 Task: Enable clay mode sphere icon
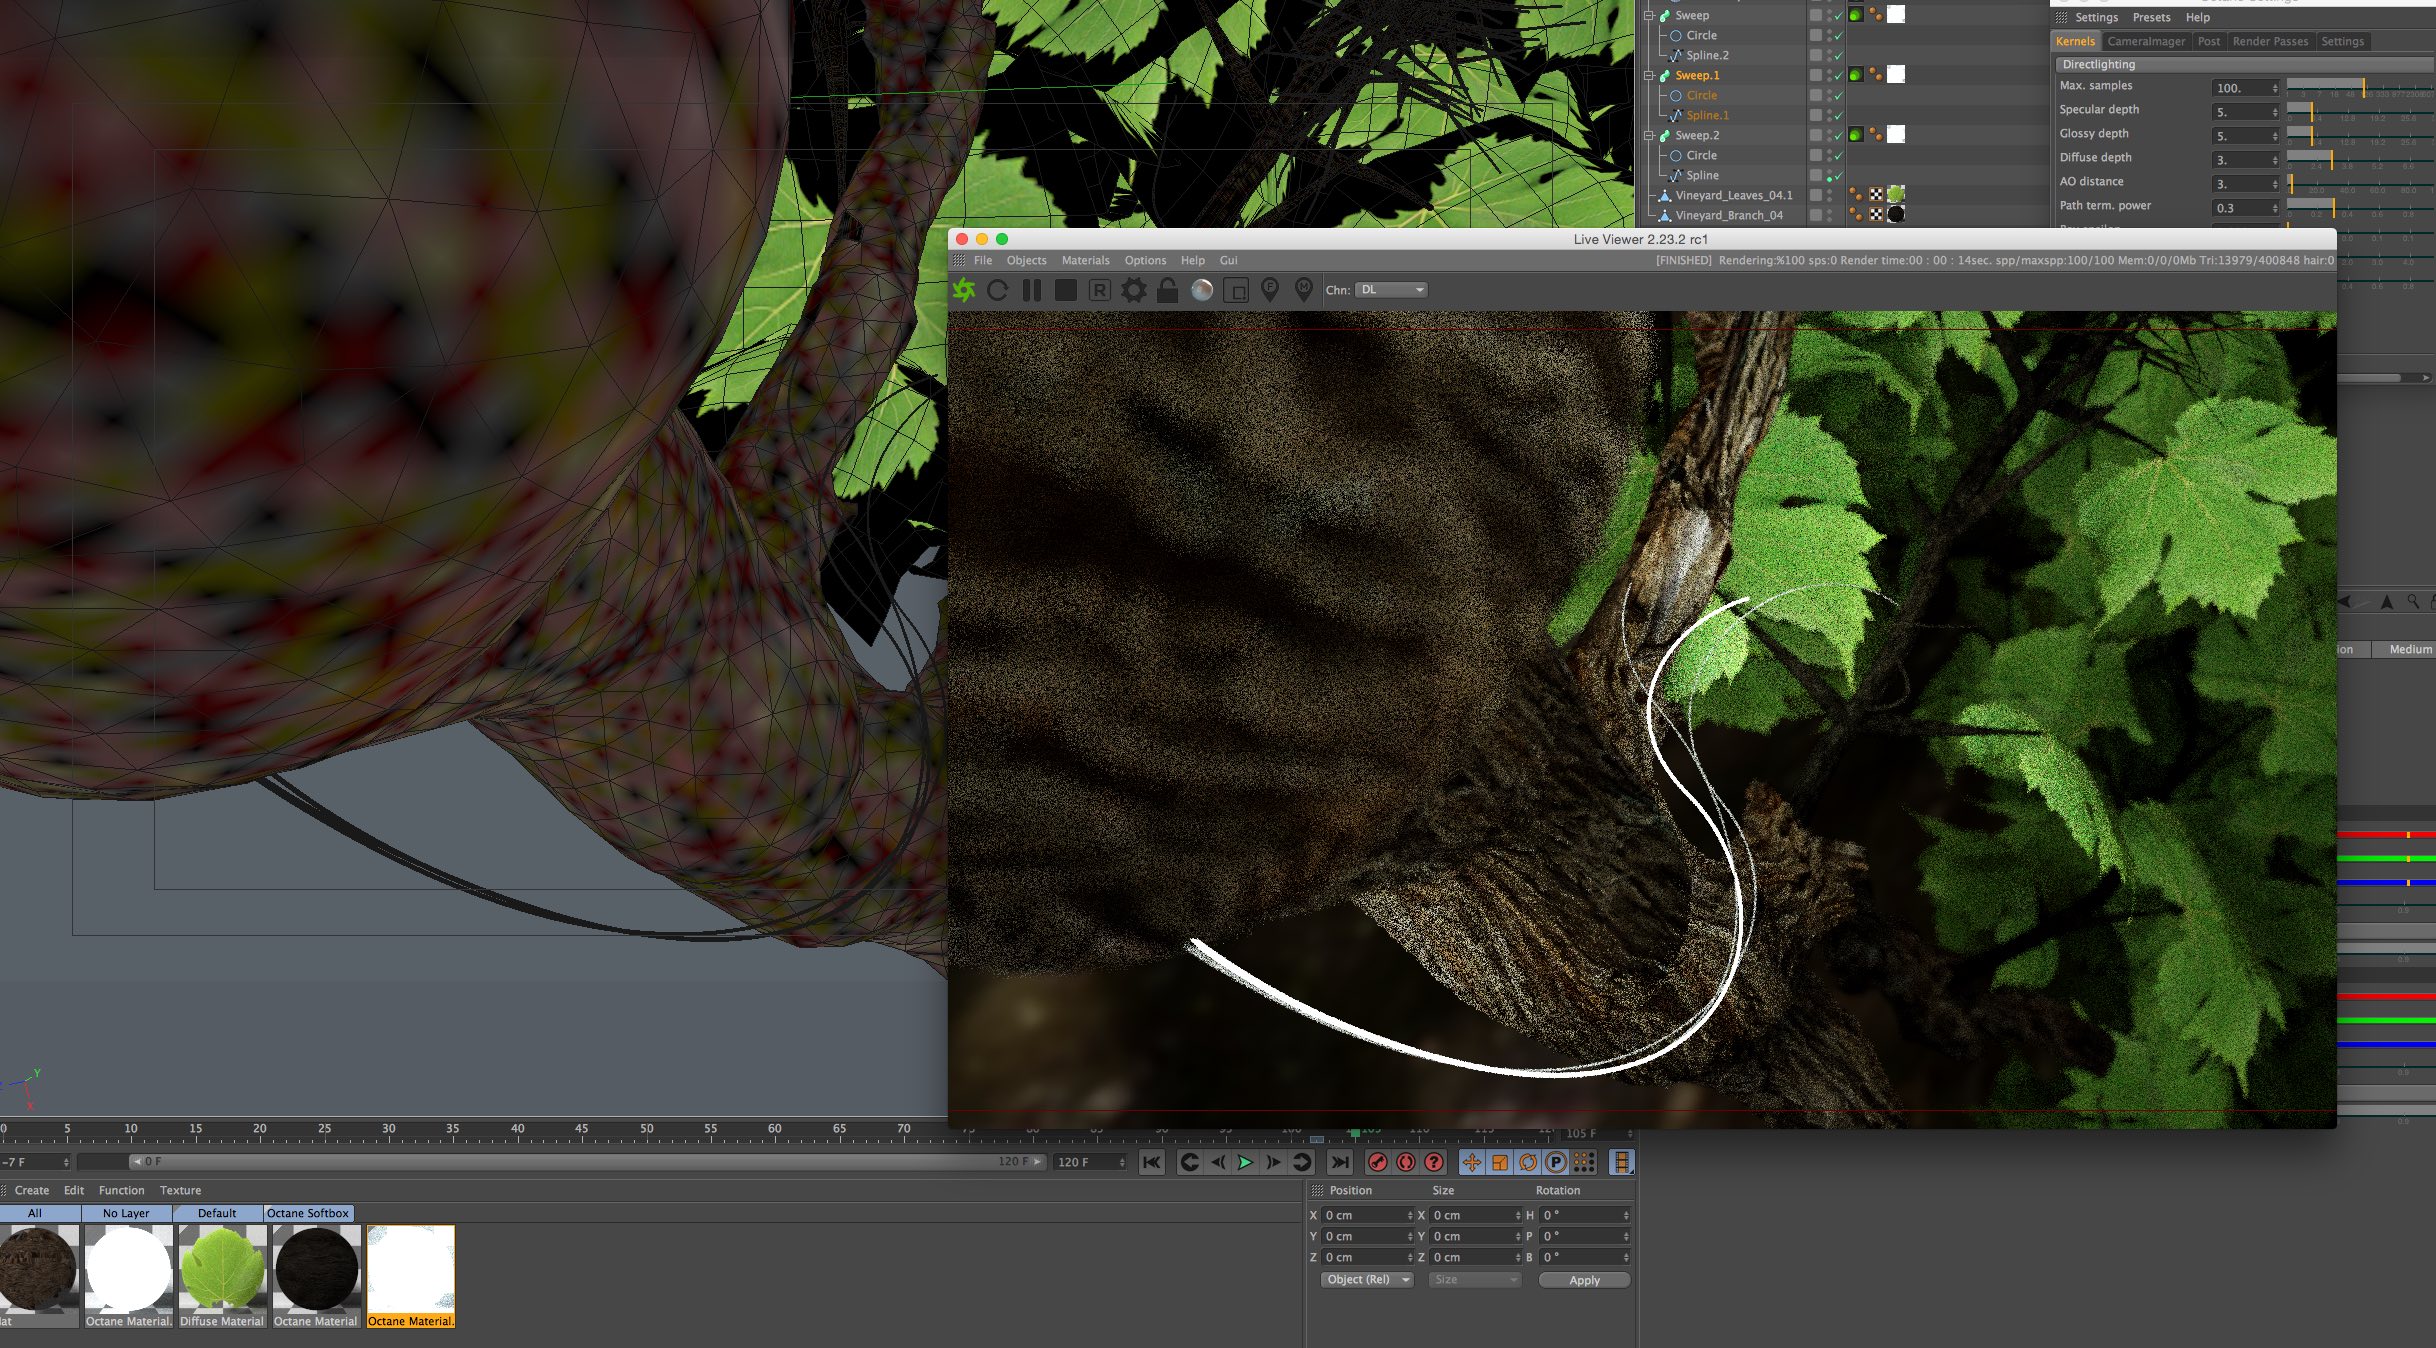(1202, 290)
